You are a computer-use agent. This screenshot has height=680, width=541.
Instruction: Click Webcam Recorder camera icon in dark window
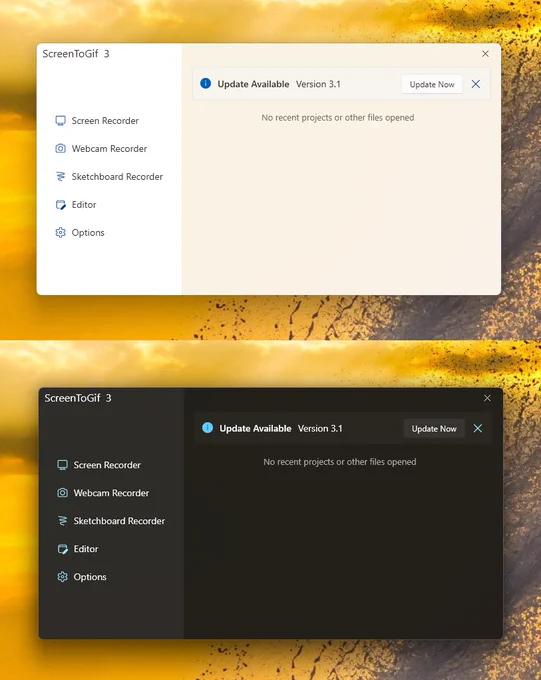tap(62, 493)
